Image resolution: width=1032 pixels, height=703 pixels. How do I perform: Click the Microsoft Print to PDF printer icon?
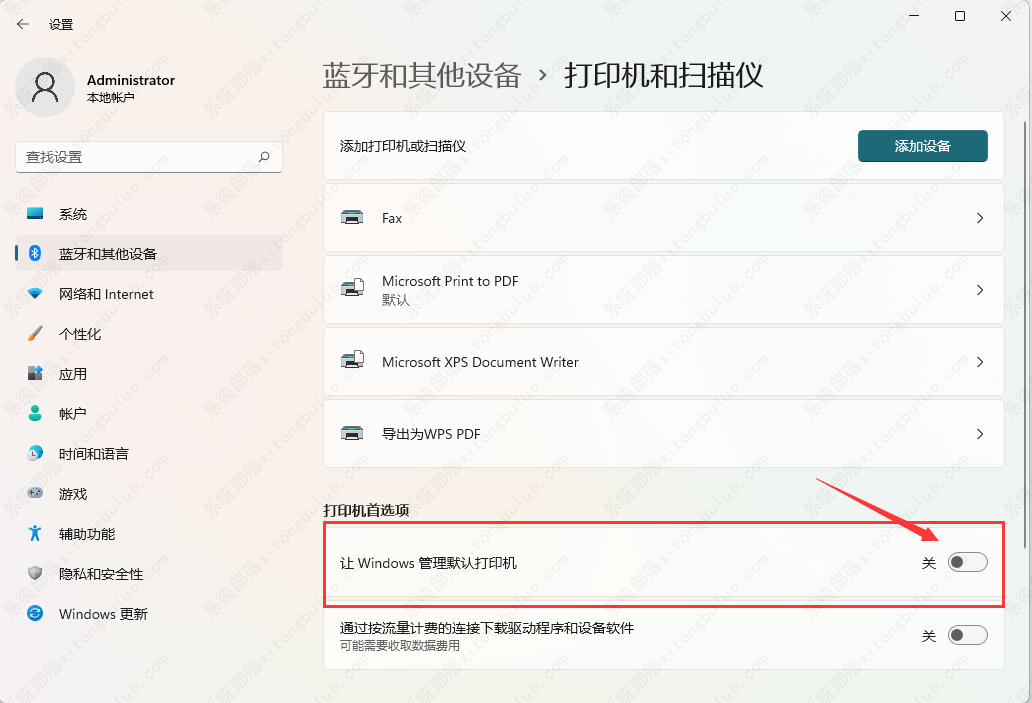pos(352,290)
